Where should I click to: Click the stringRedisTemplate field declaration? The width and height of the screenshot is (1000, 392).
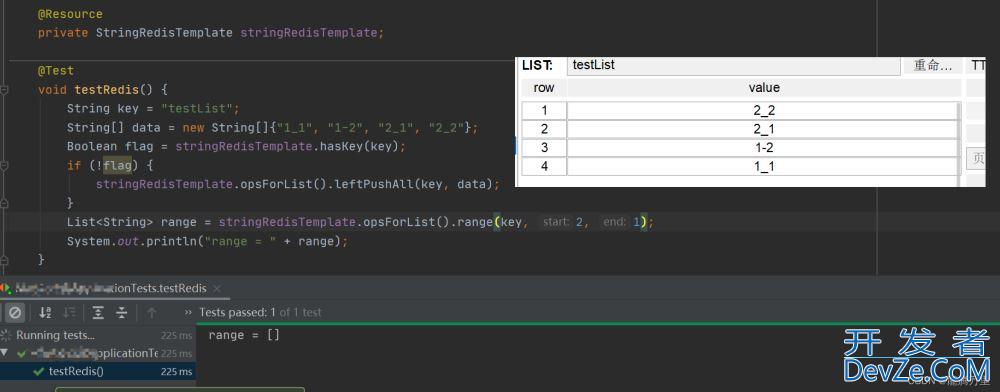(x=309, y=33)
